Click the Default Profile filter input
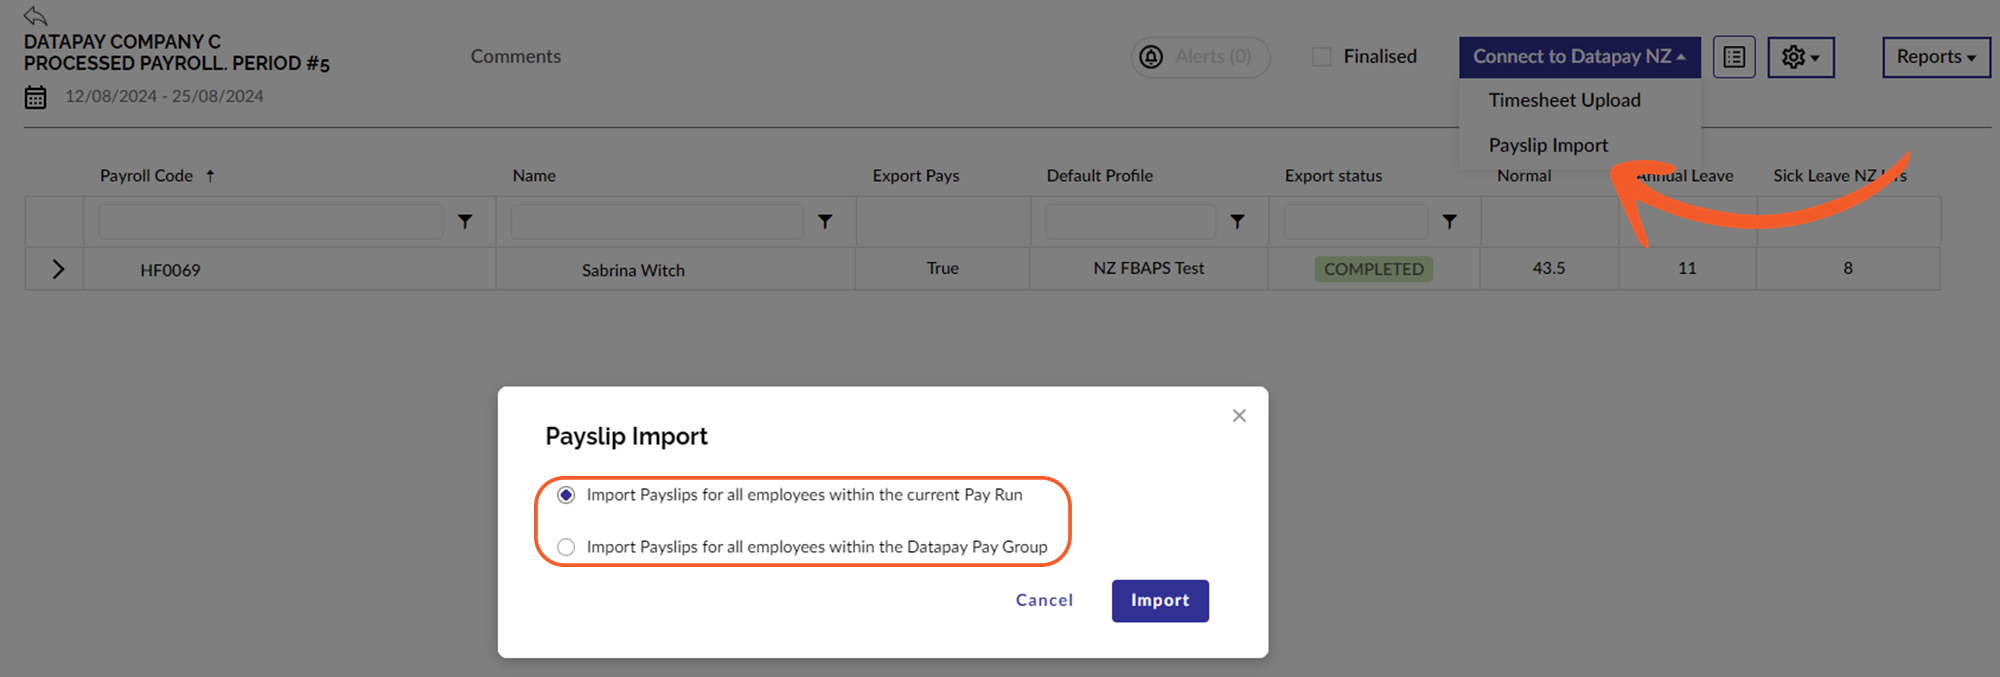 1130,222
